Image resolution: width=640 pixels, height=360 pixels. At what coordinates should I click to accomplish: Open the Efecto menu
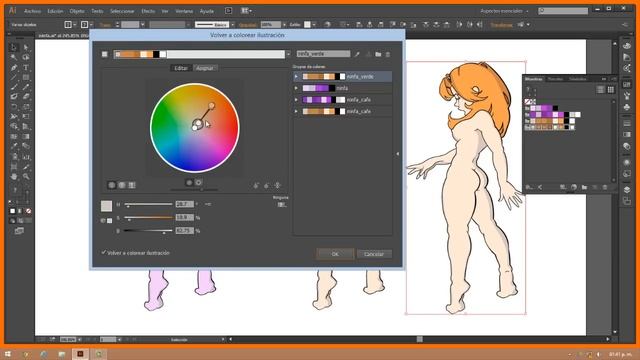tap(148, 11)
